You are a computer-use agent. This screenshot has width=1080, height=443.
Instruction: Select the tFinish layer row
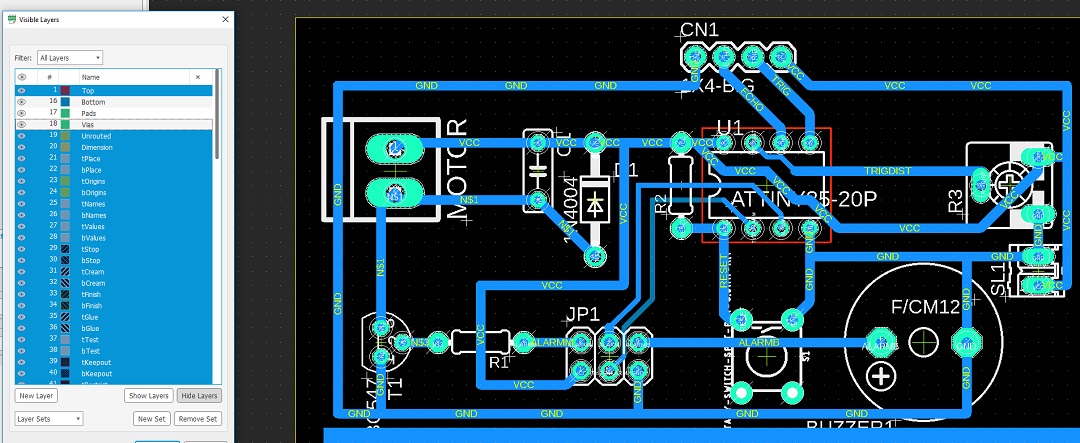tap(114, 294)
